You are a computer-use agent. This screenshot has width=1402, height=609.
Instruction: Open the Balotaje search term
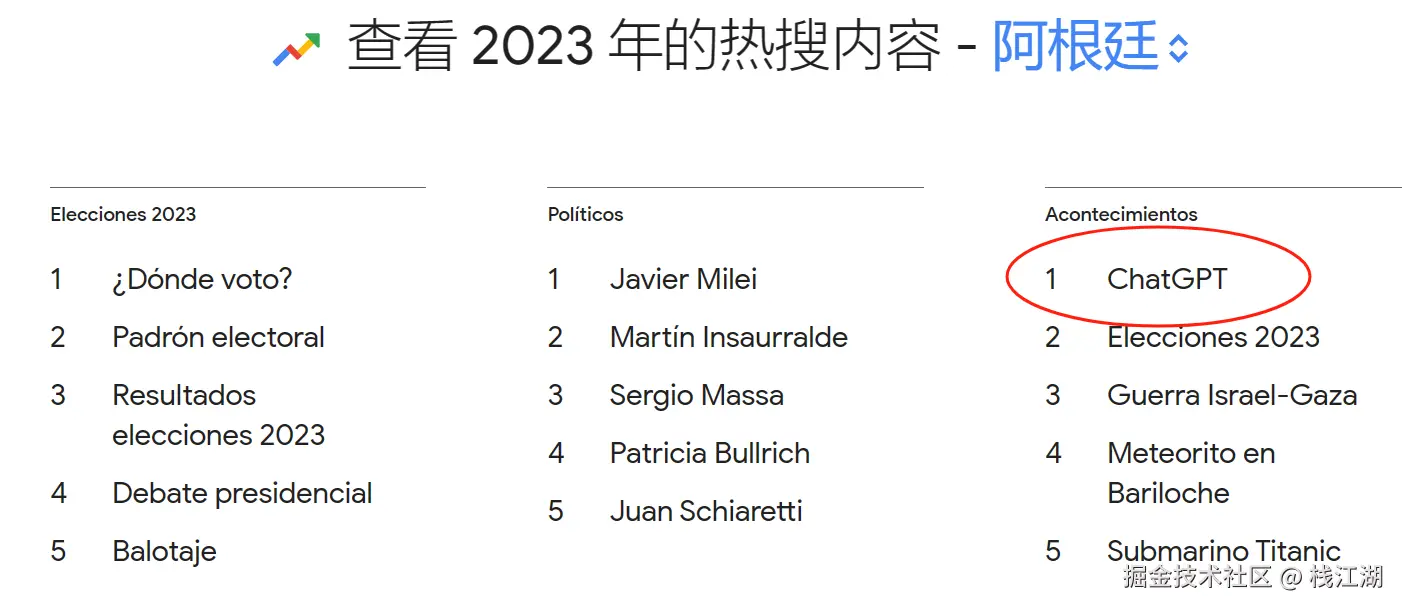(x=164, y=551)
